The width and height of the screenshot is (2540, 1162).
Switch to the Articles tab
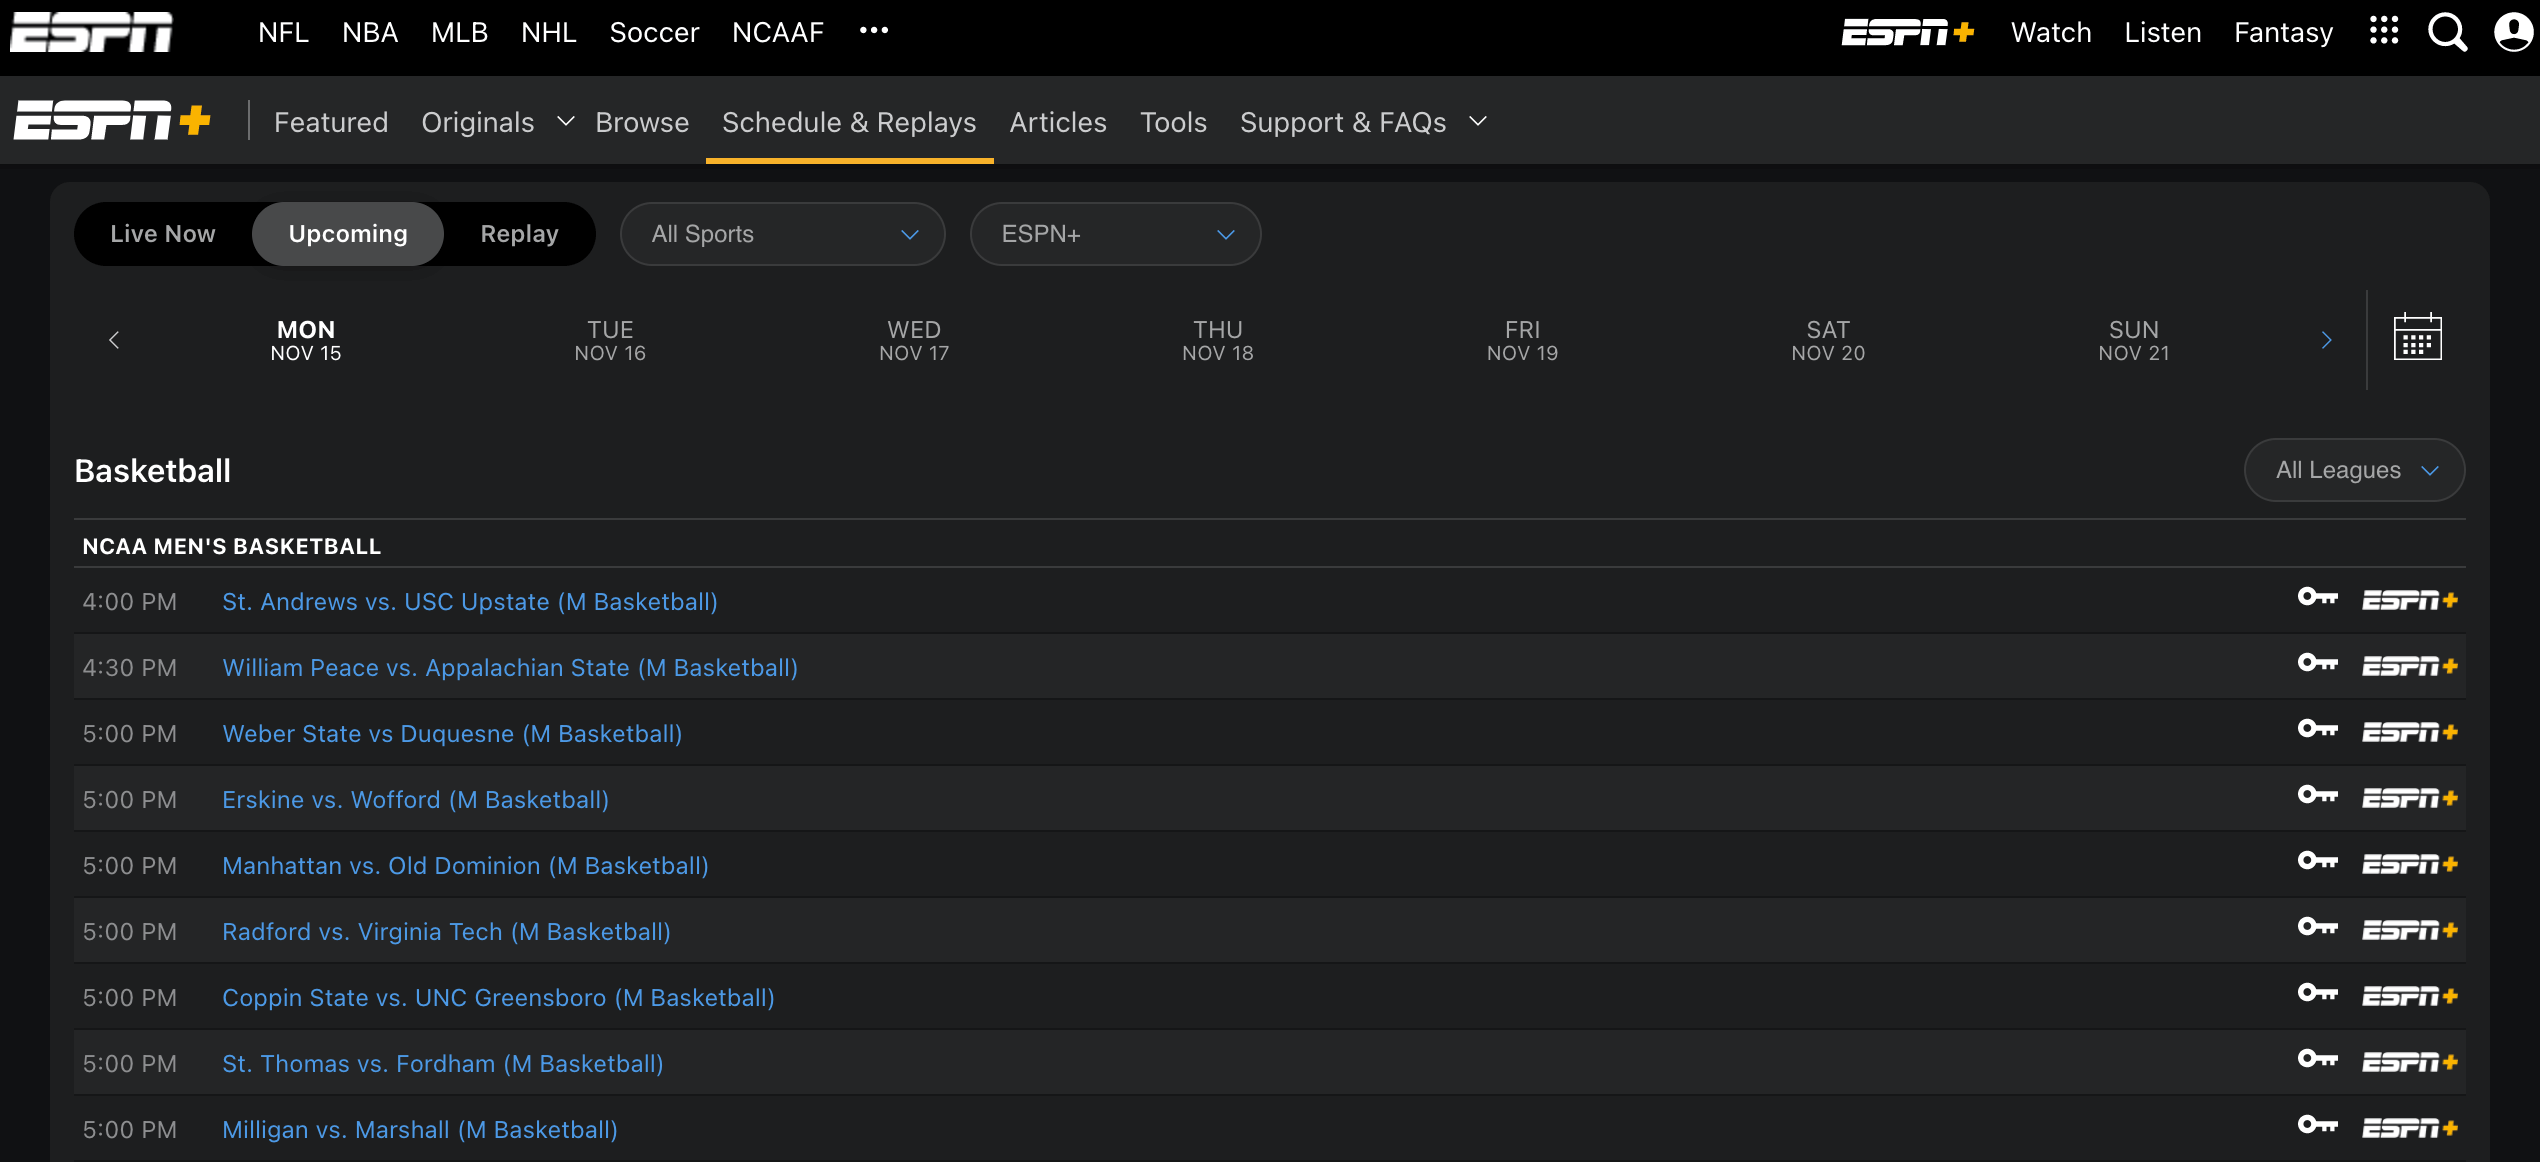(x=1057, y=121)
